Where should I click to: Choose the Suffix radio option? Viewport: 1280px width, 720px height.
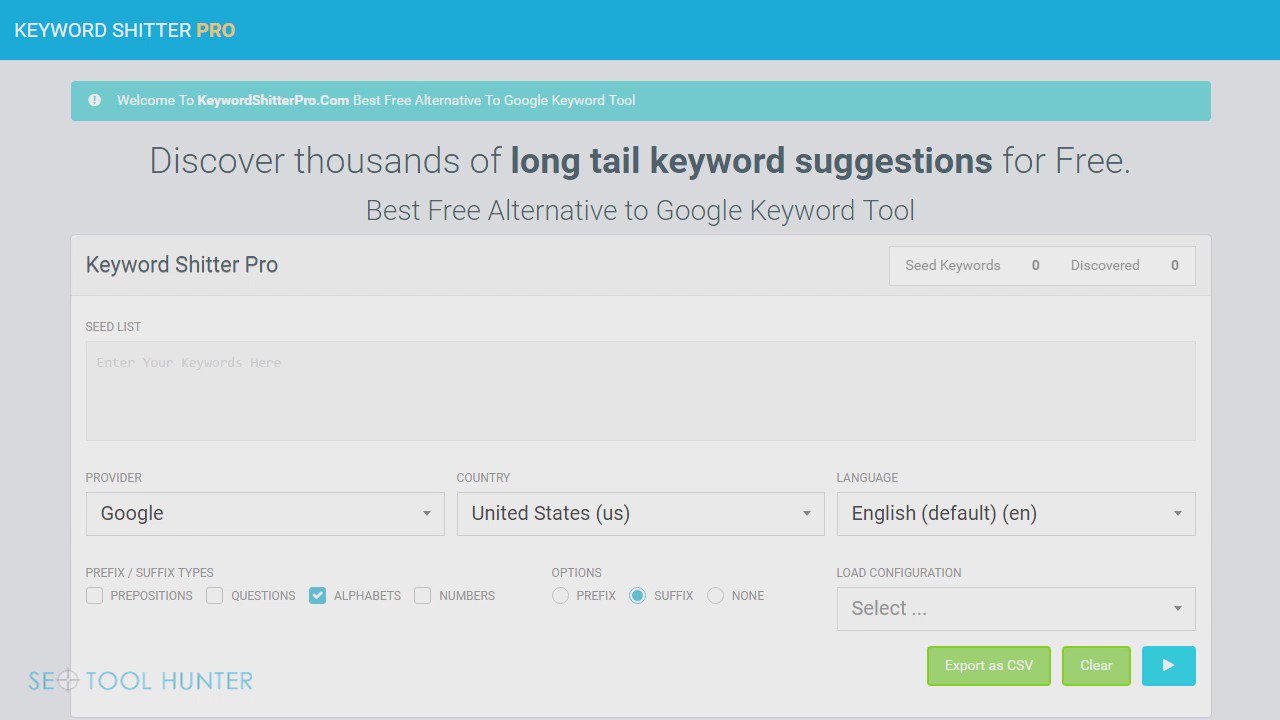(x=637, y=596)
